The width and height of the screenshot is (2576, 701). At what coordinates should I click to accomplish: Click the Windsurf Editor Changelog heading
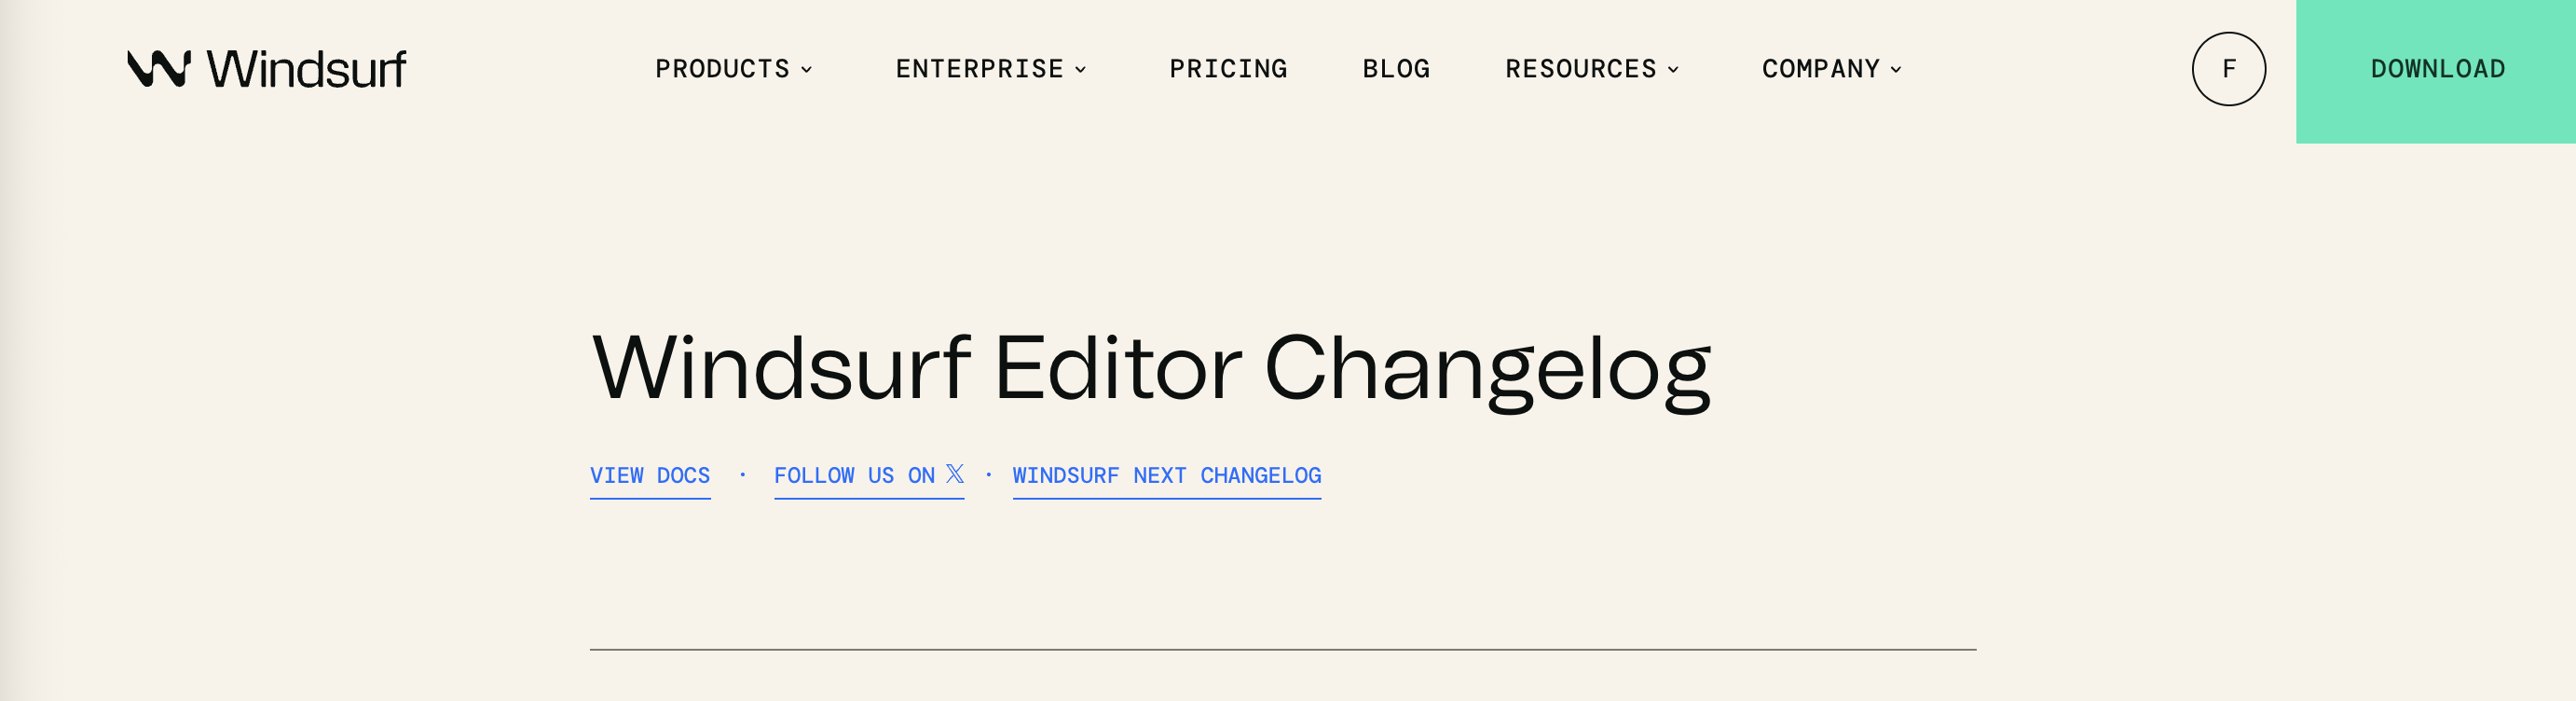(1151, 368)
